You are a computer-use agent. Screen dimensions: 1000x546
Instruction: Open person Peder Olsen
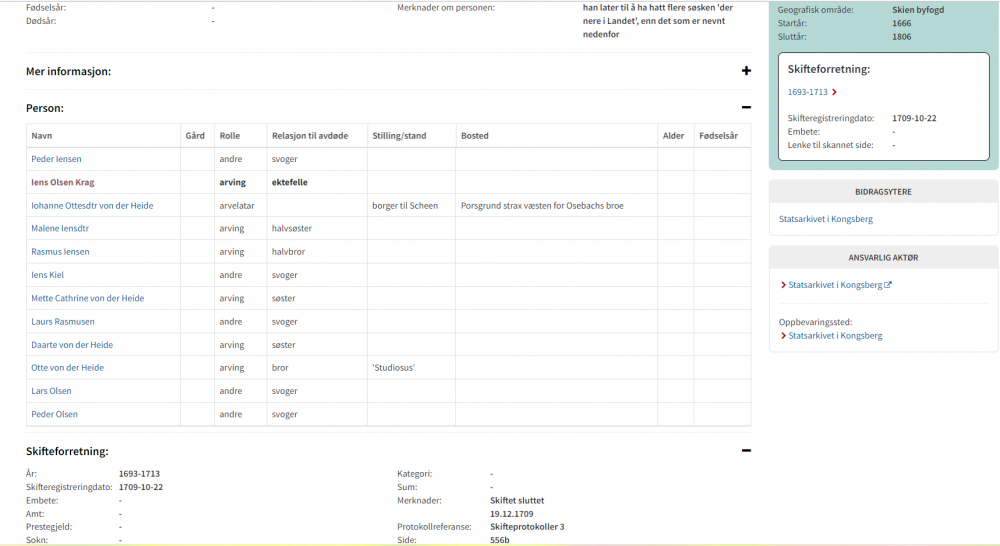point(55,414)
